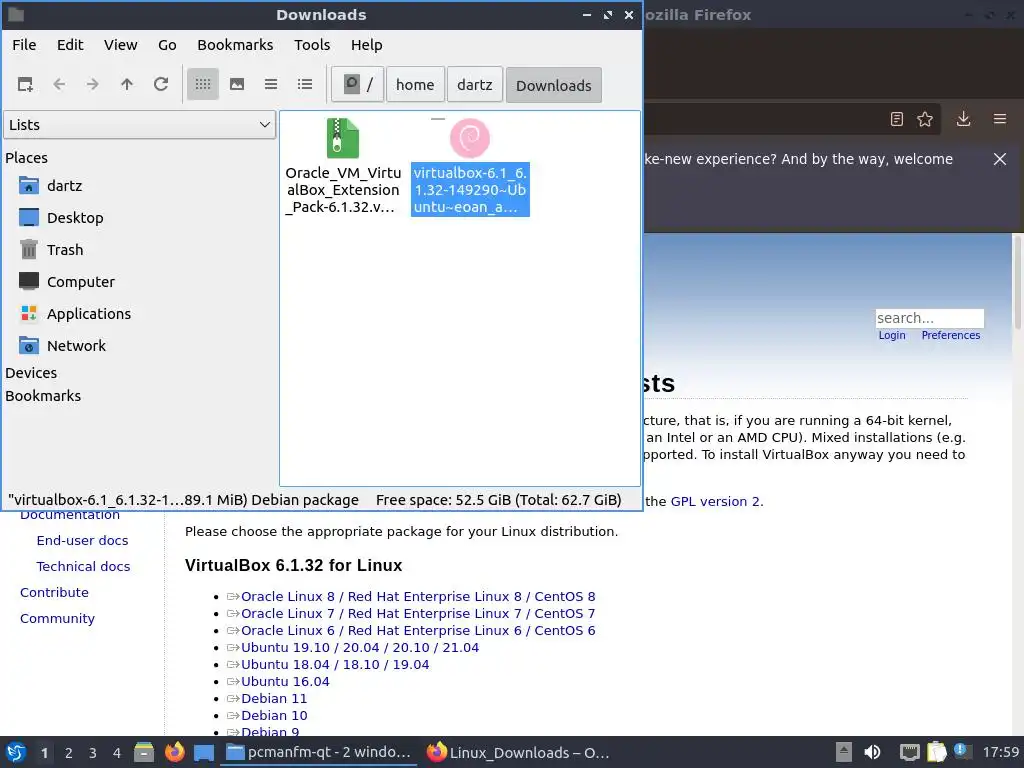The height and width of the screenshot is (768, 1024).
Task: Click the clipboard tray icon
Action: coord(936,752)
